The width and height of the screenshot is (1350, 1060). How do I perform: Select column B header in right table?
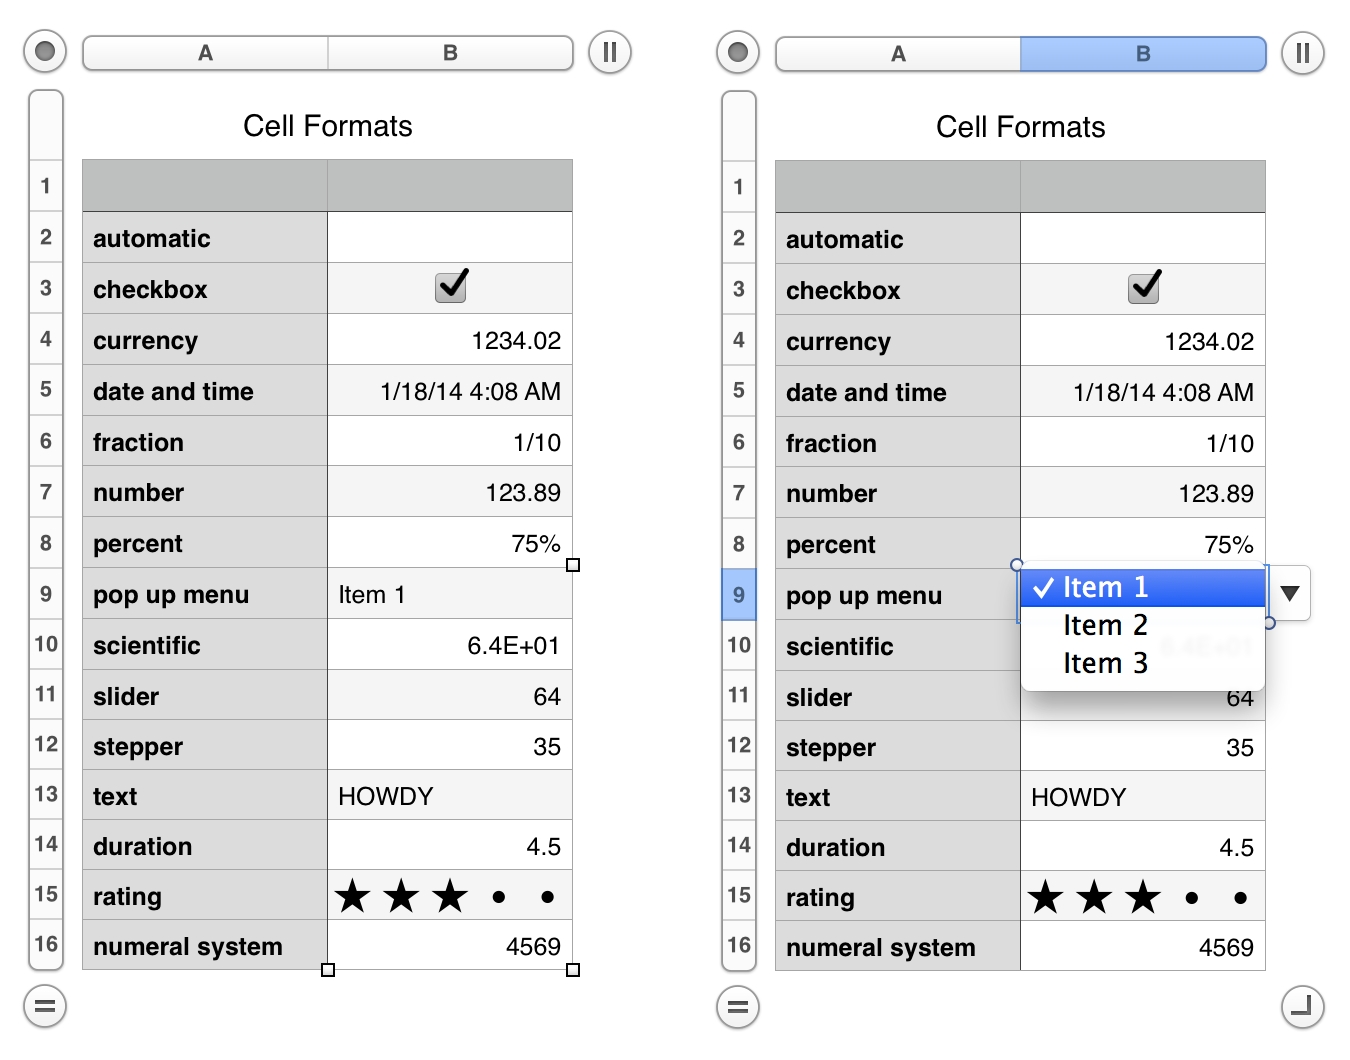[x=1142, y=54]
